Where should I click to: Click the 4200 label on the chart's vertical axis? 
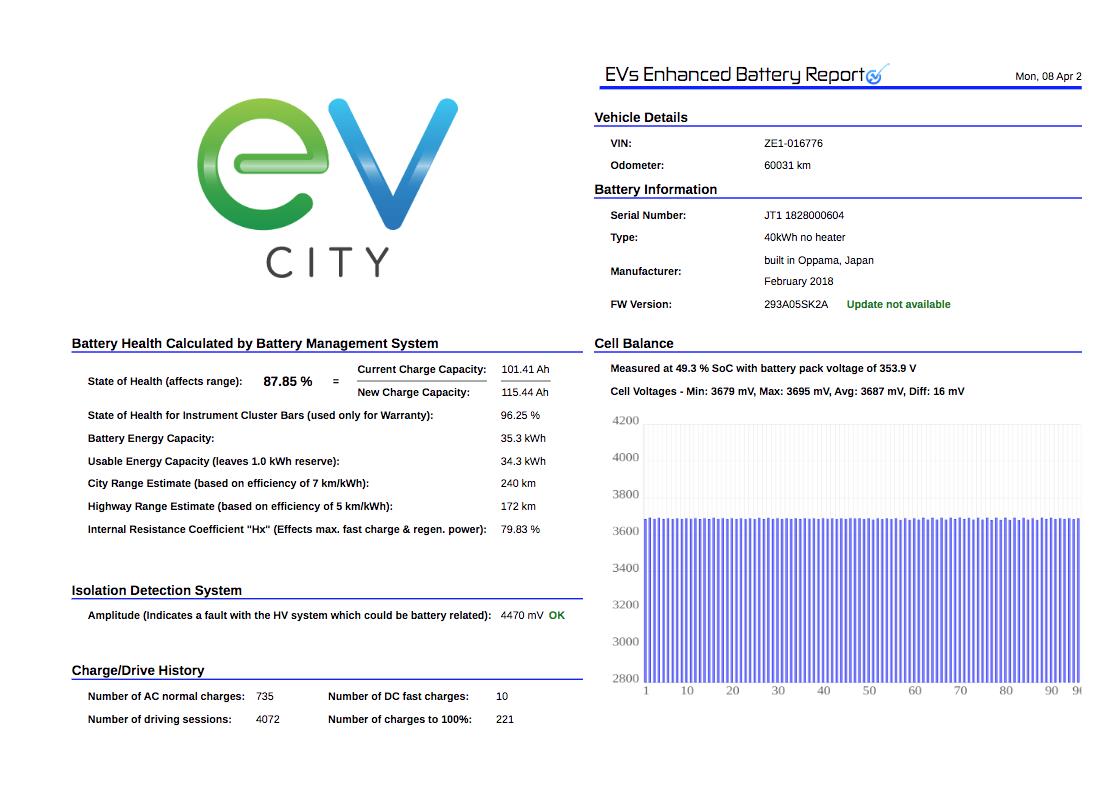tap(626, 420)
